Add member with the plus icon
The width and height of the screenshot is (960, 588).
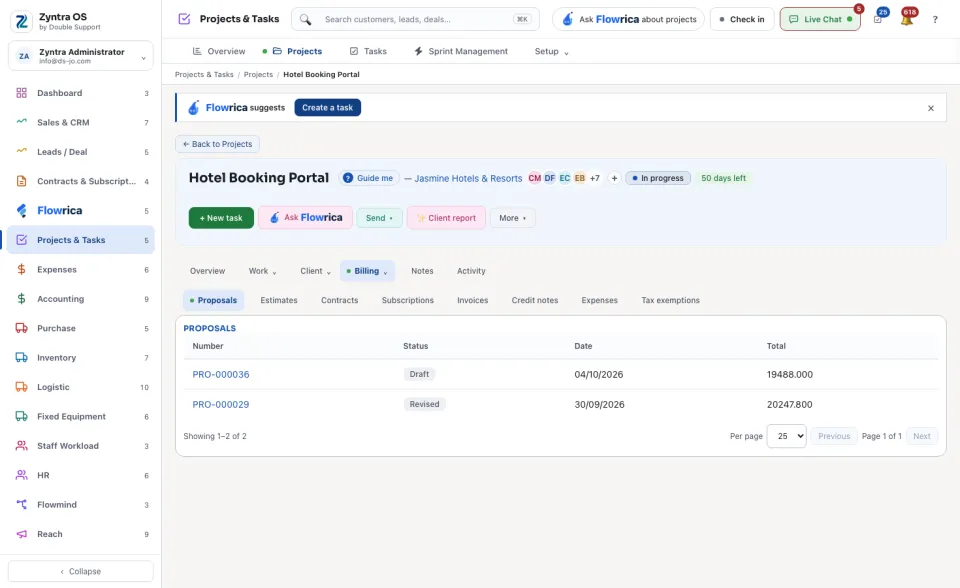(x=614, y=178)
